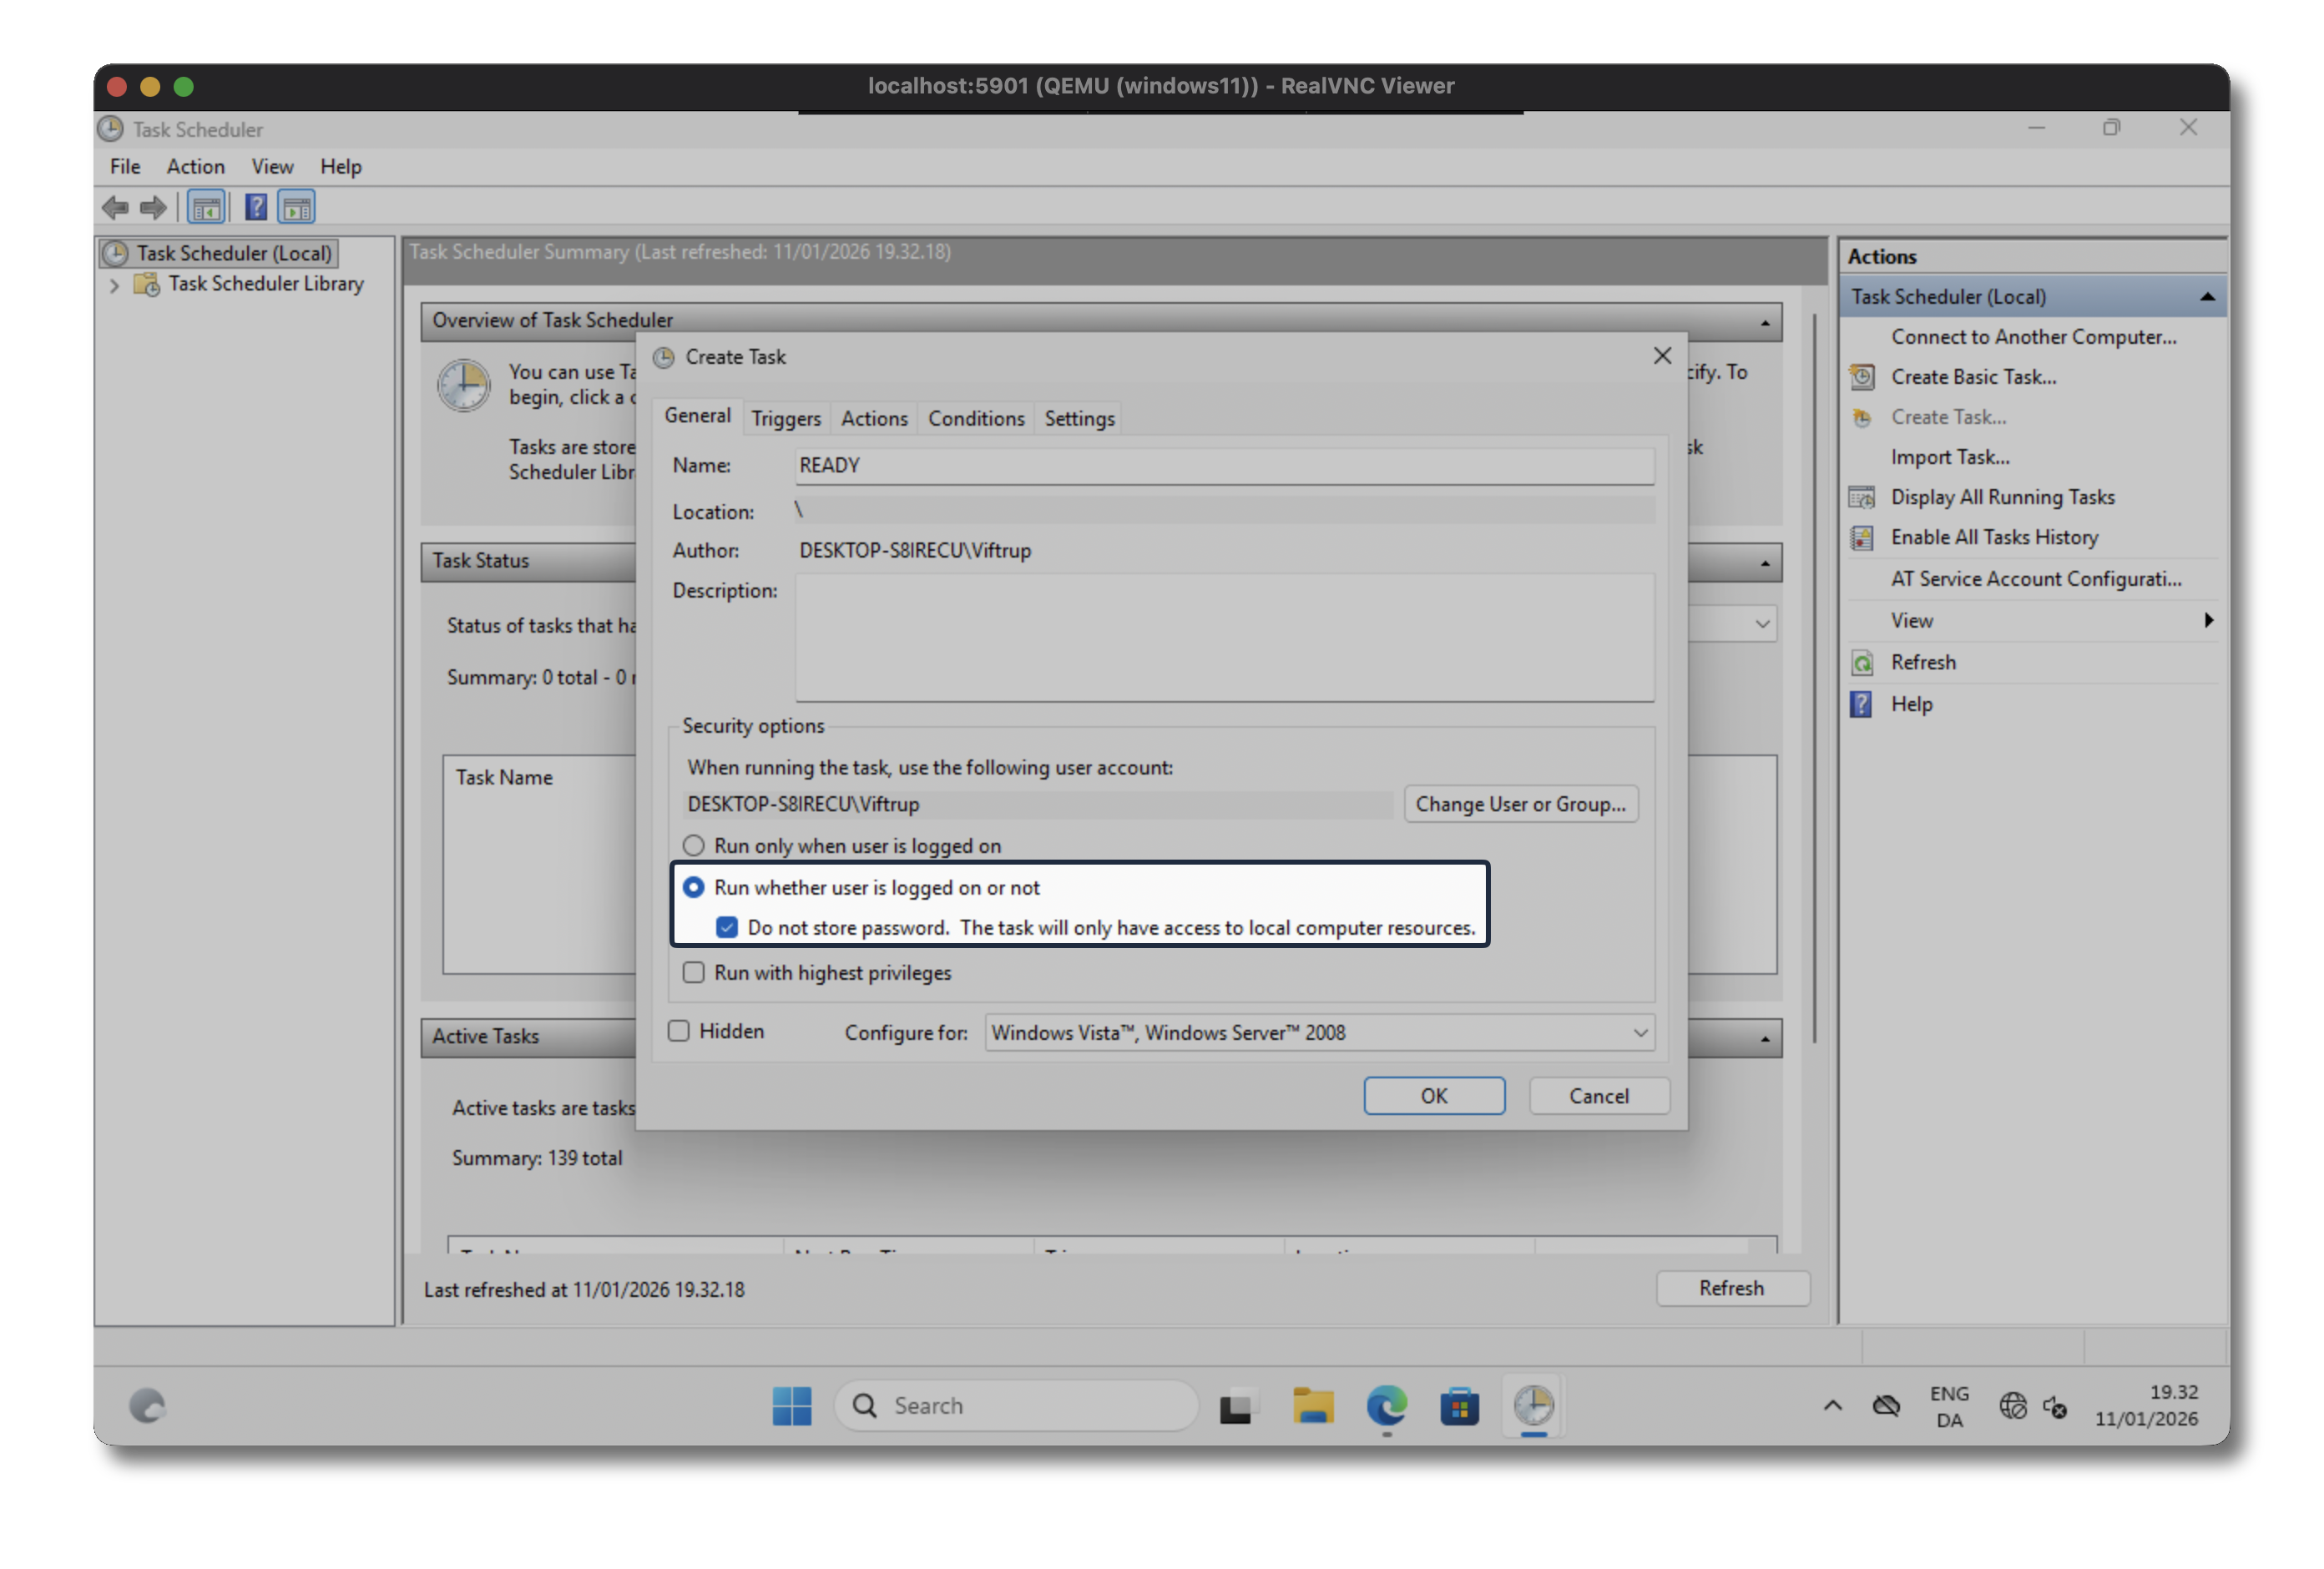
Task: Select 'Run only when user is logged on'
Action: pyautogui.click(x=693, y=846)
